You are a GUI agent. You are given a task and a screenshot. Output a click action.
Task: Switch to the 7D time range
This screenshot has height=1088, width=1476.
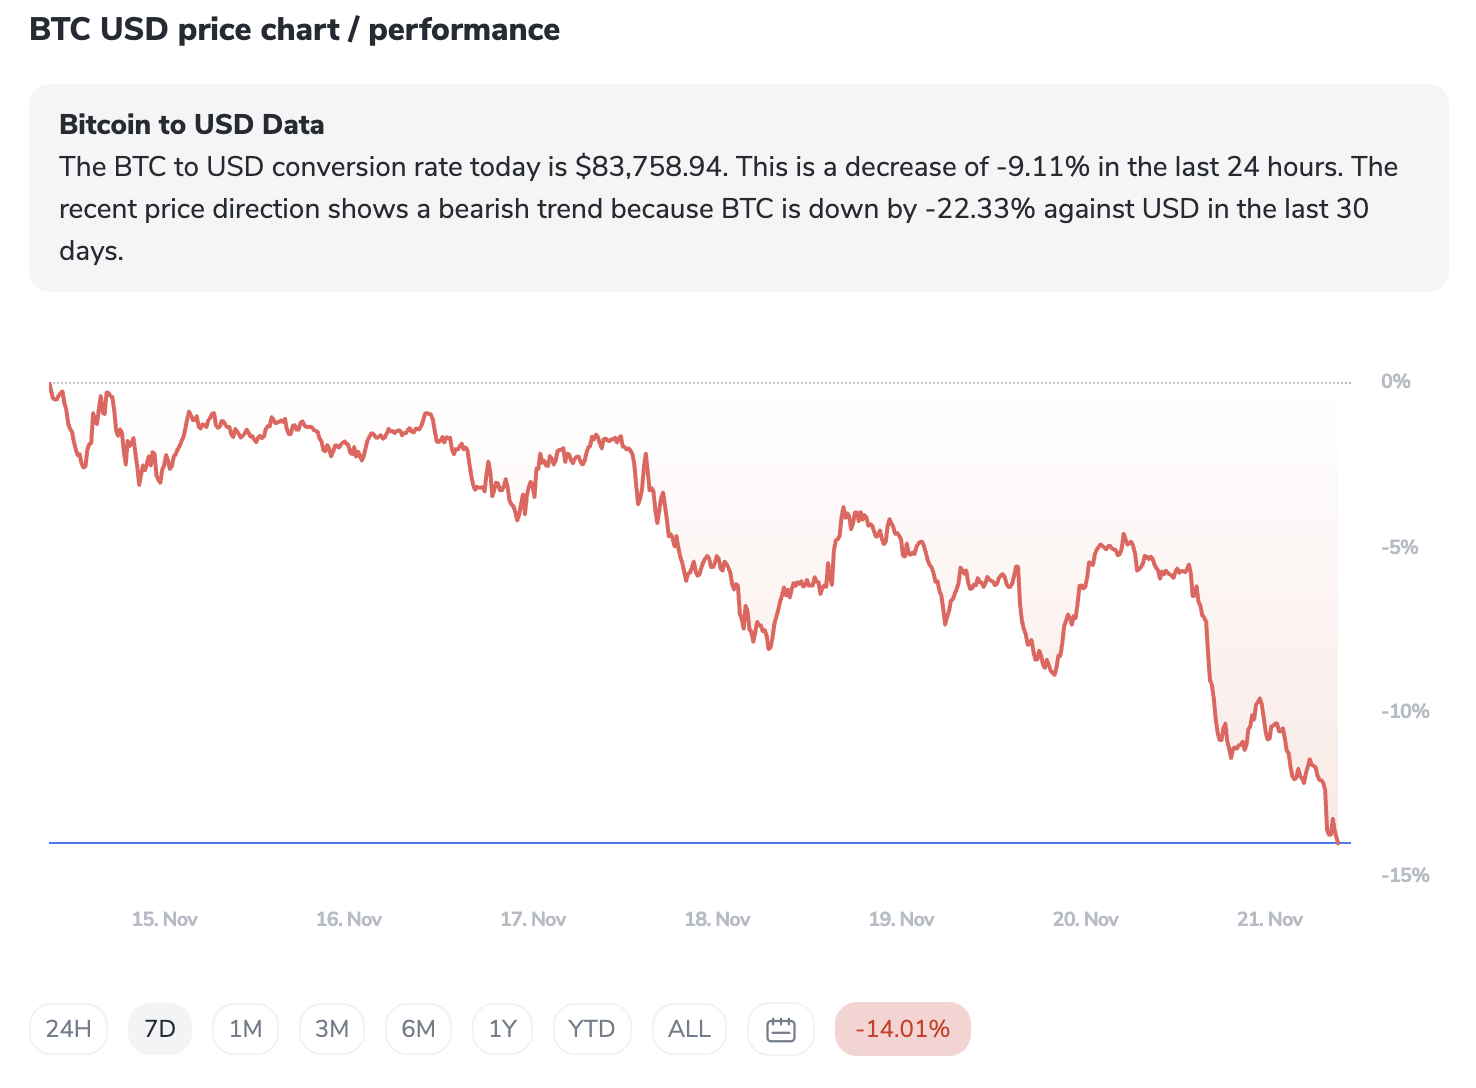(160, 1029)
